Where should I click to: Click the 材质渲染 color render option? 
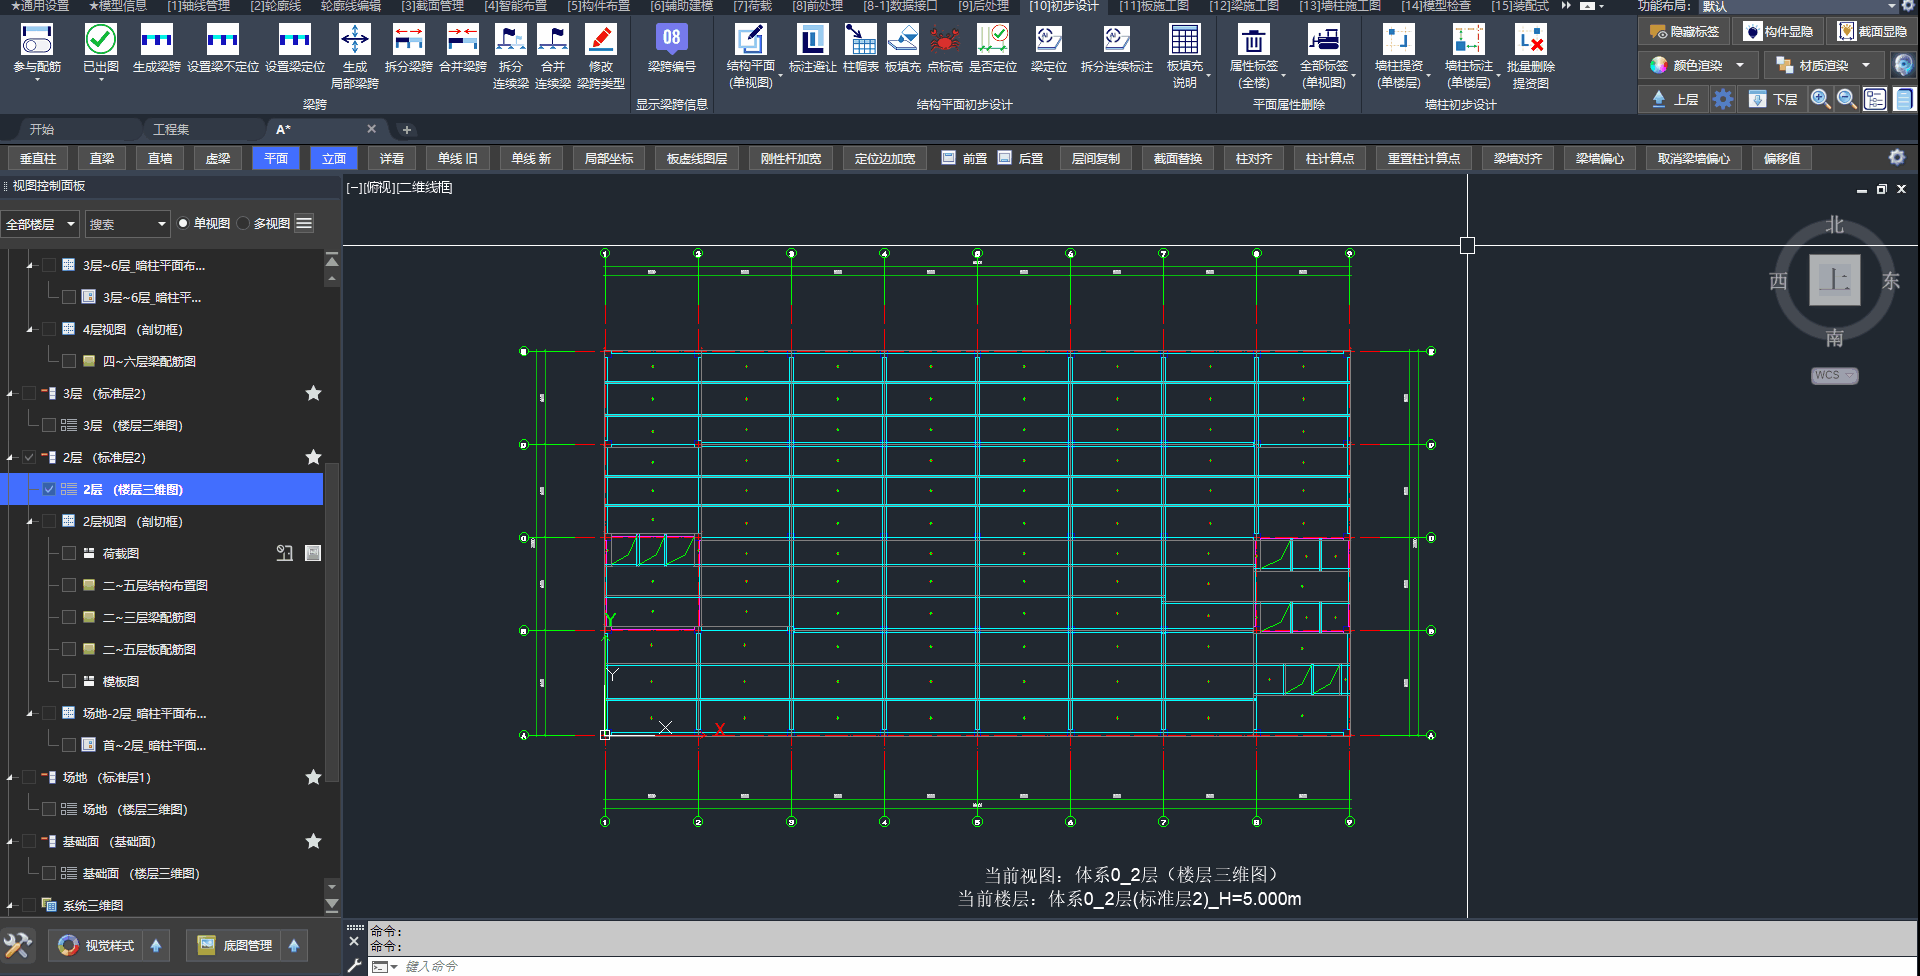1822,66
